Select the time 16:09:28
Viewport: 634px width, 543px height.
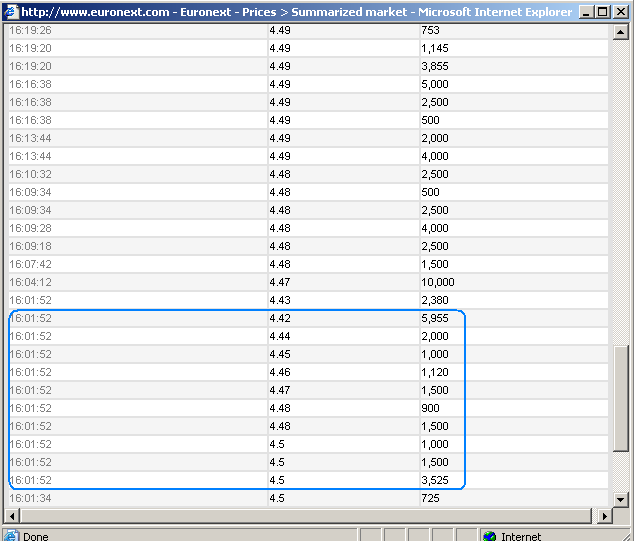tap(30, 228)
